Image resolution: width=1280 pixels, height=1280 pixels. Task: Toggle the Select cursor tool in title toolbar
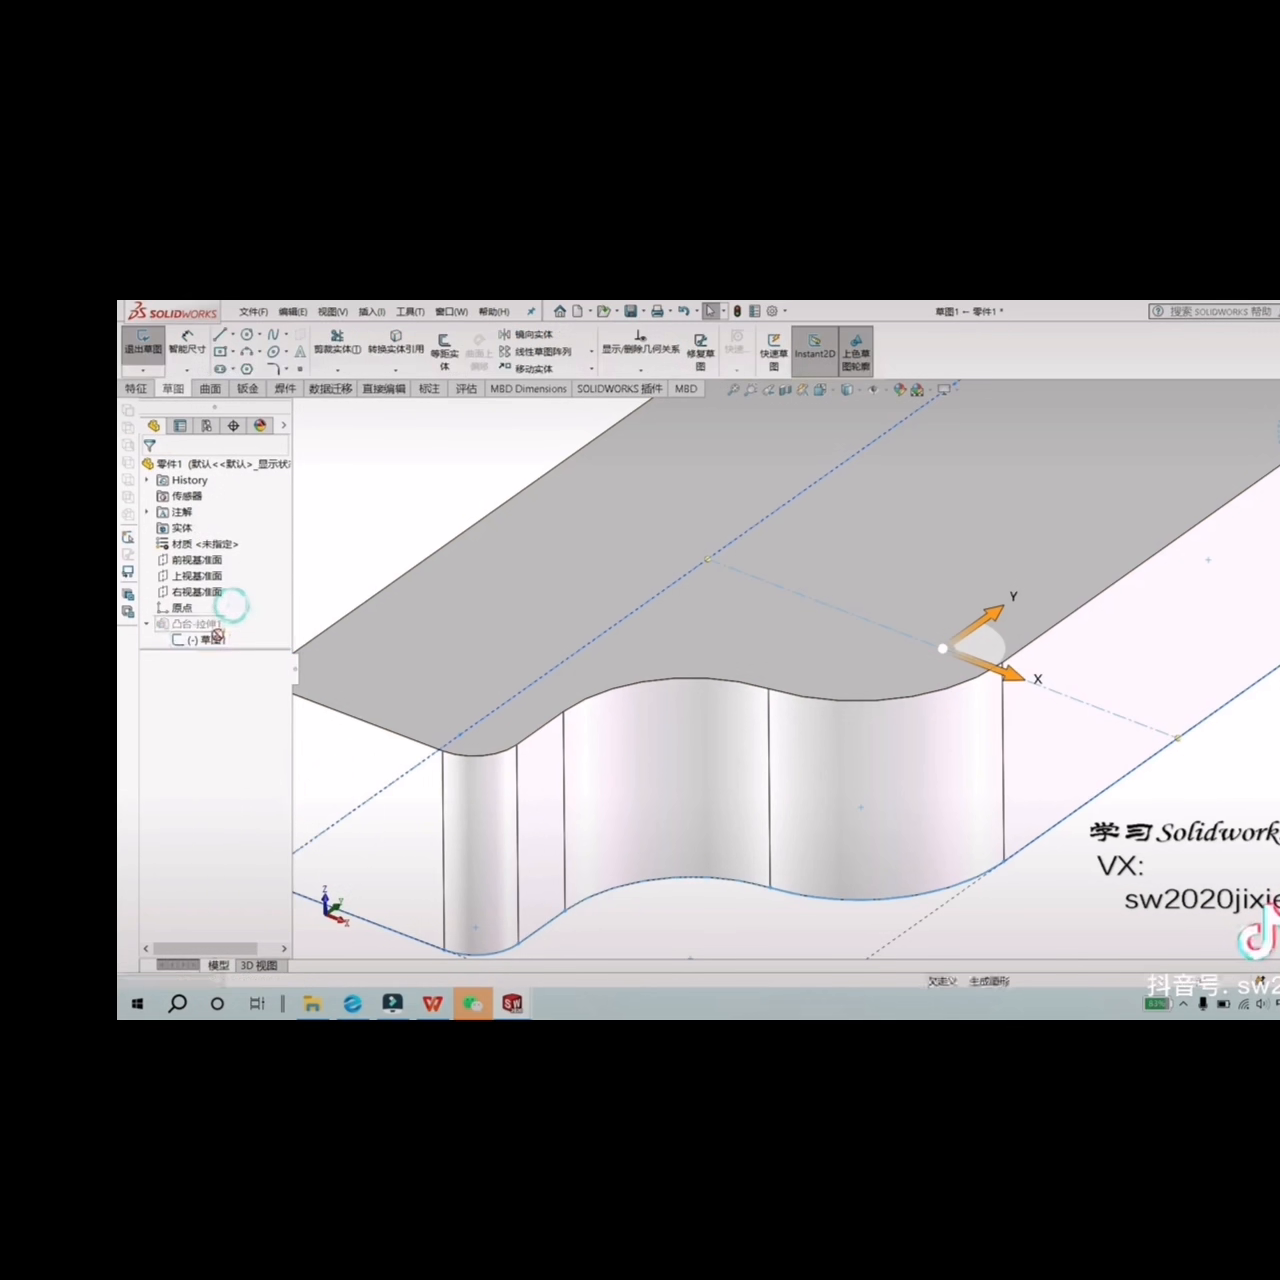(x=710, y=311)
